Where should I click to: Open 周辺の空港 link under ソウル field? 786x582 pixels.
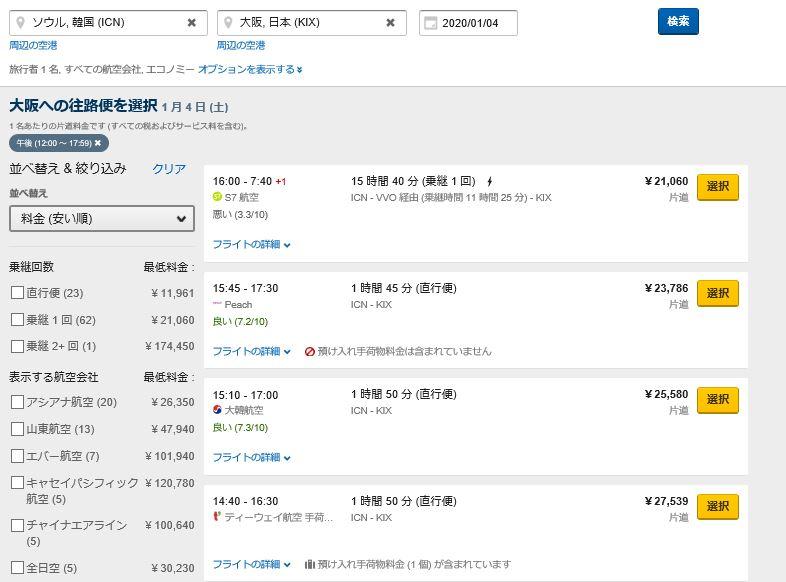point(33,45)
